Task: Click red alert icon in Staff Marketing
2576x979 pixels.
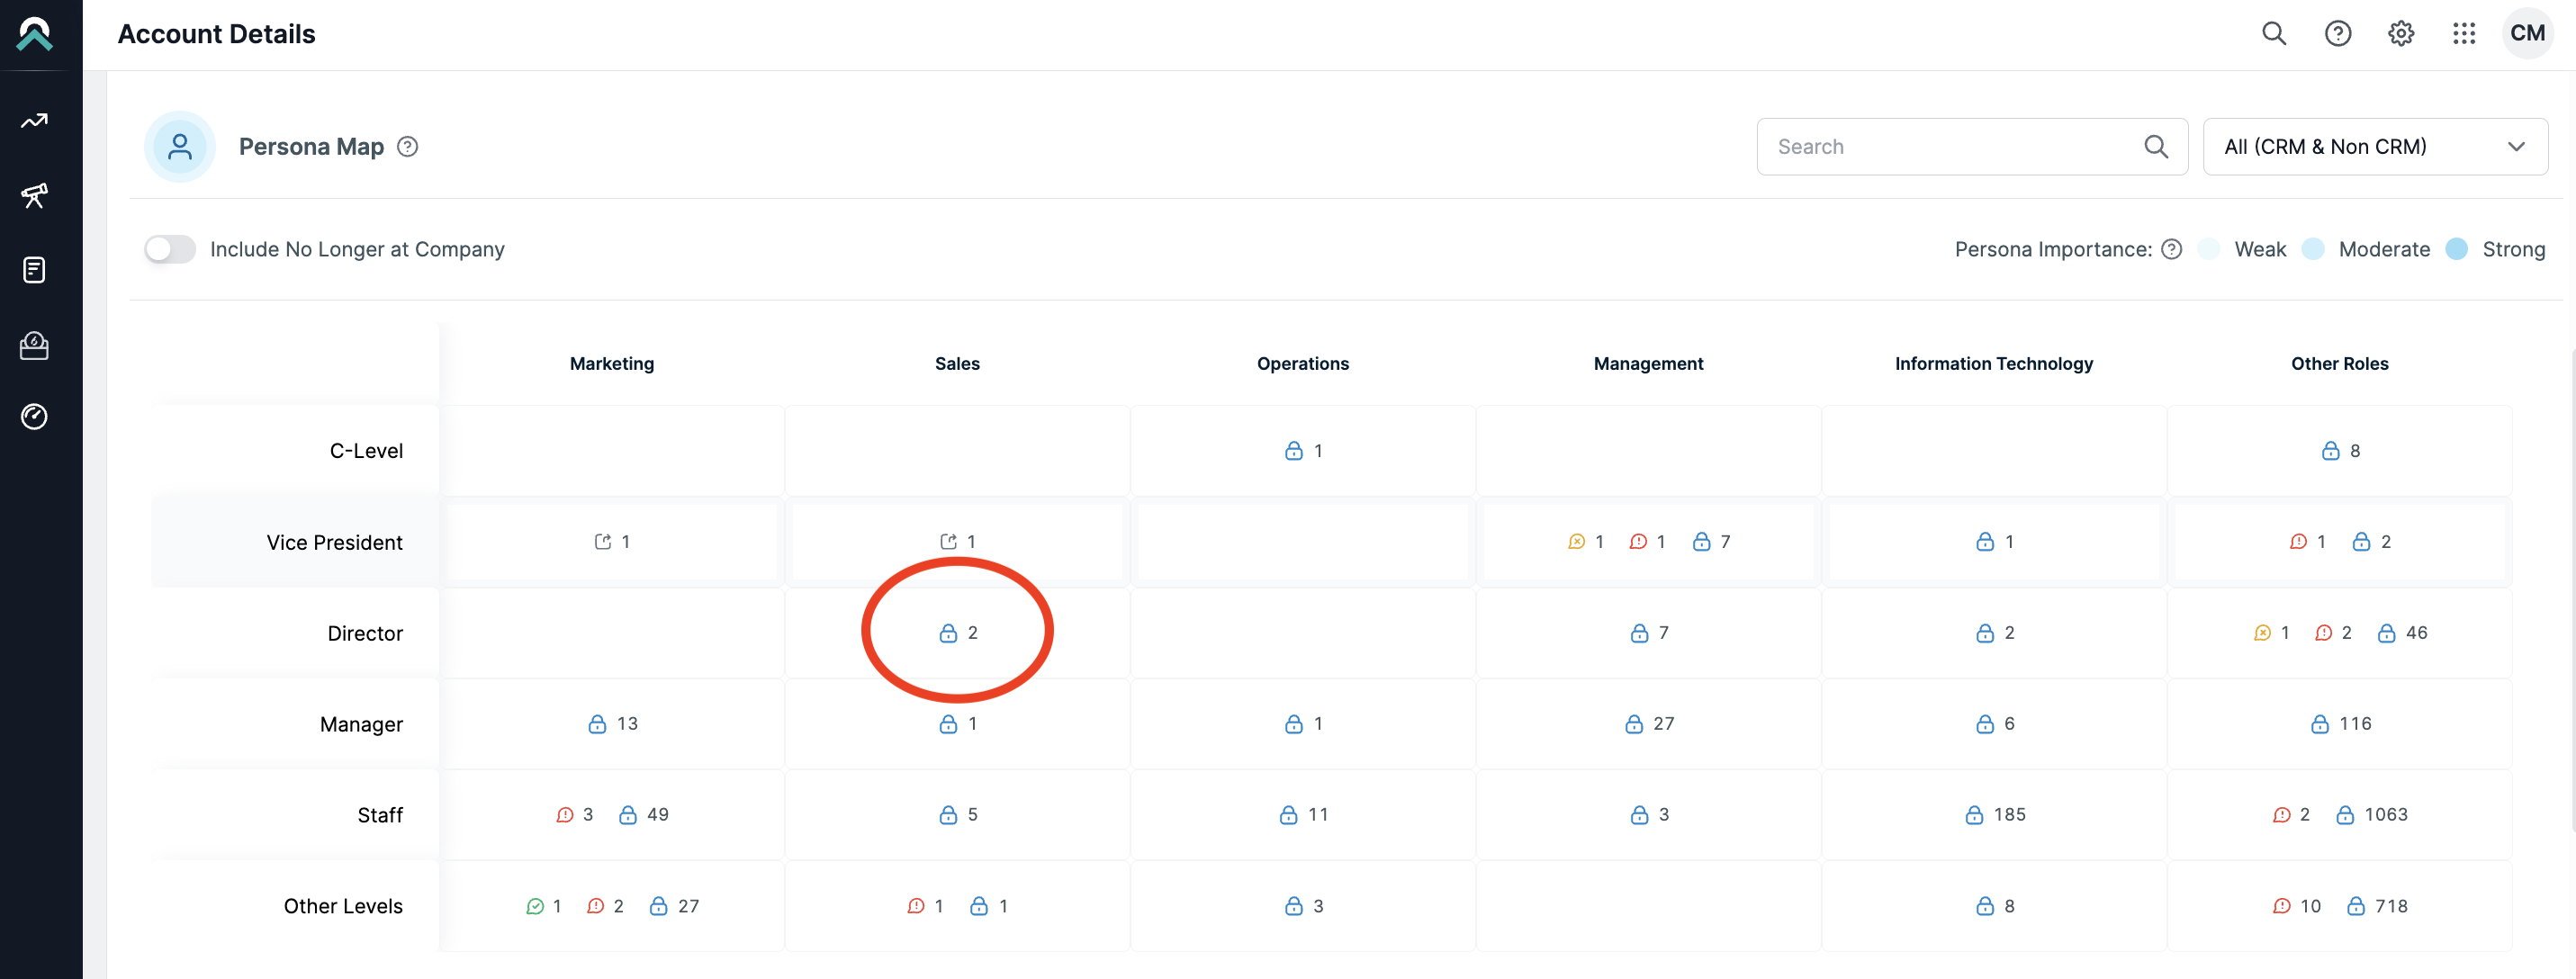Action: [x=565, y=816]
